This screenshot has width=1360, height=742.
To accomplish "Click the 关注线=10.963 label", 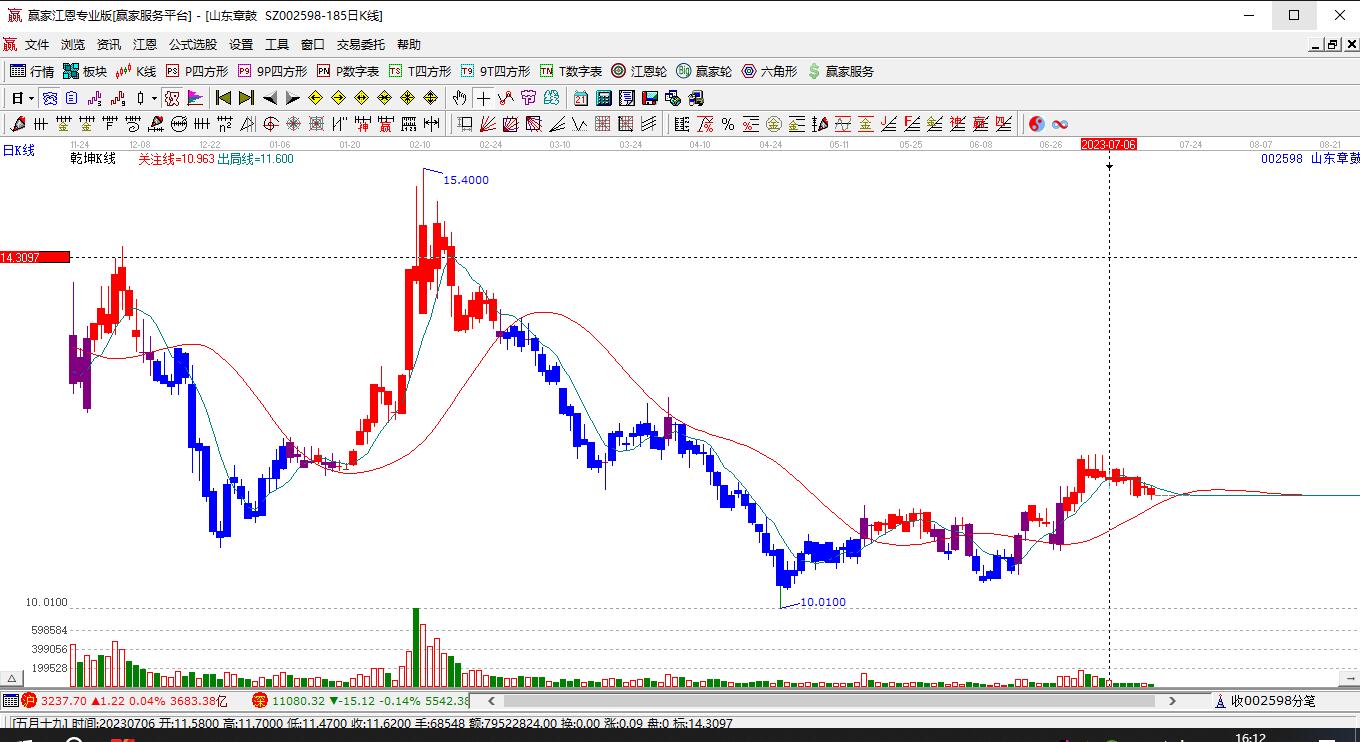I will [176, 158].
